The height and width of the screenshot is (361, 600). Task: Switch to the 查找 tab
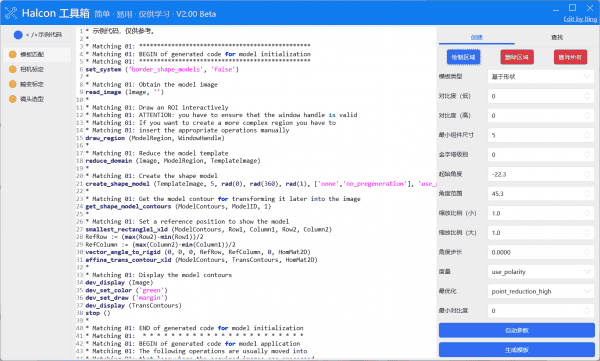click(557, 37)
